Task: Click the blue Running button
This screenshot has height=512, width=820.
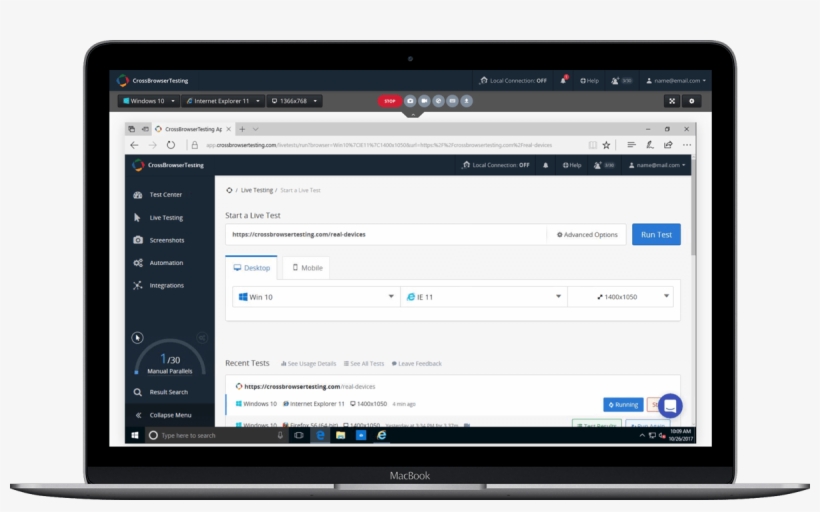Action: coord(623,405)
